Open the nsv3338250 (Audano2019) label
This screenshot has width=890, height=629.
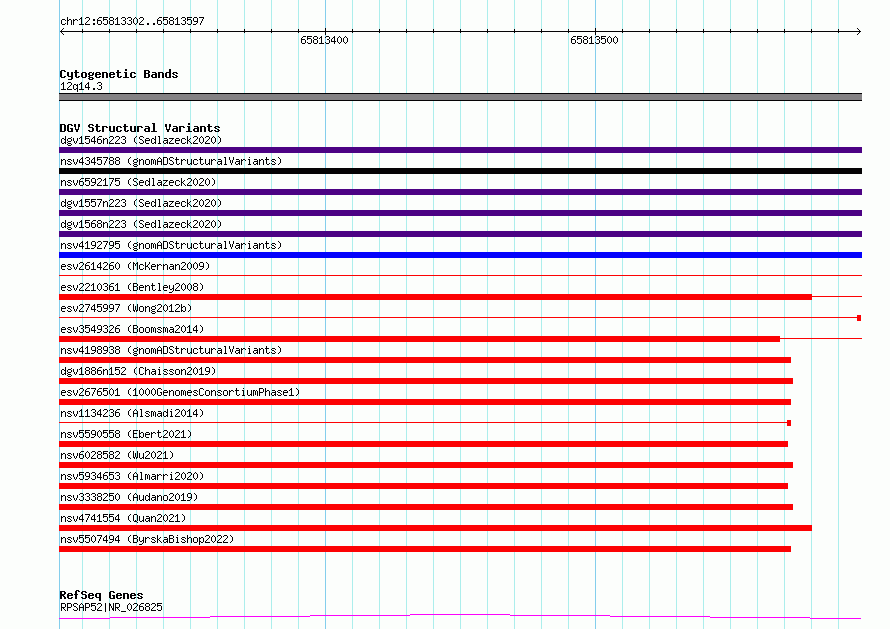click(x=129, y=497)
